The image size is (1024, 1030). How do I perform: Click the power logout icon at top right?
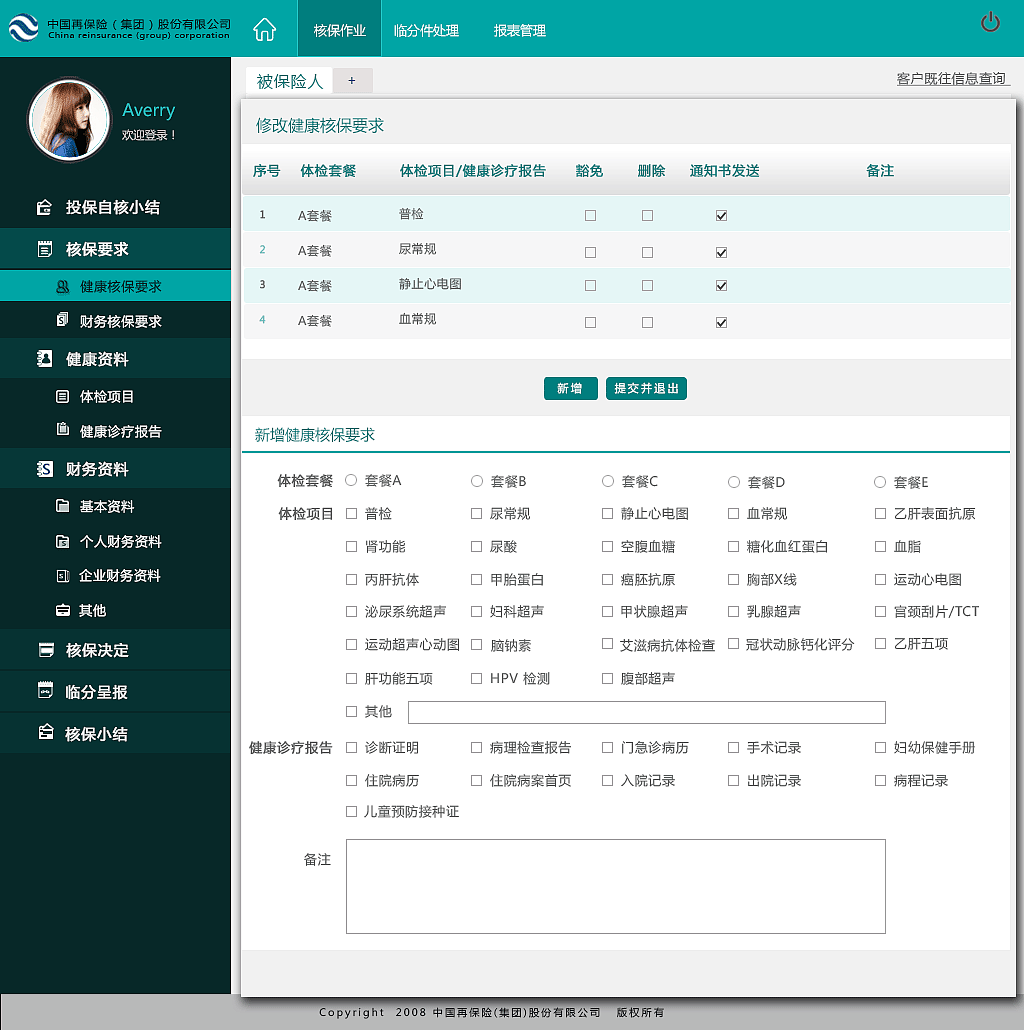click(x=989, y=23)
